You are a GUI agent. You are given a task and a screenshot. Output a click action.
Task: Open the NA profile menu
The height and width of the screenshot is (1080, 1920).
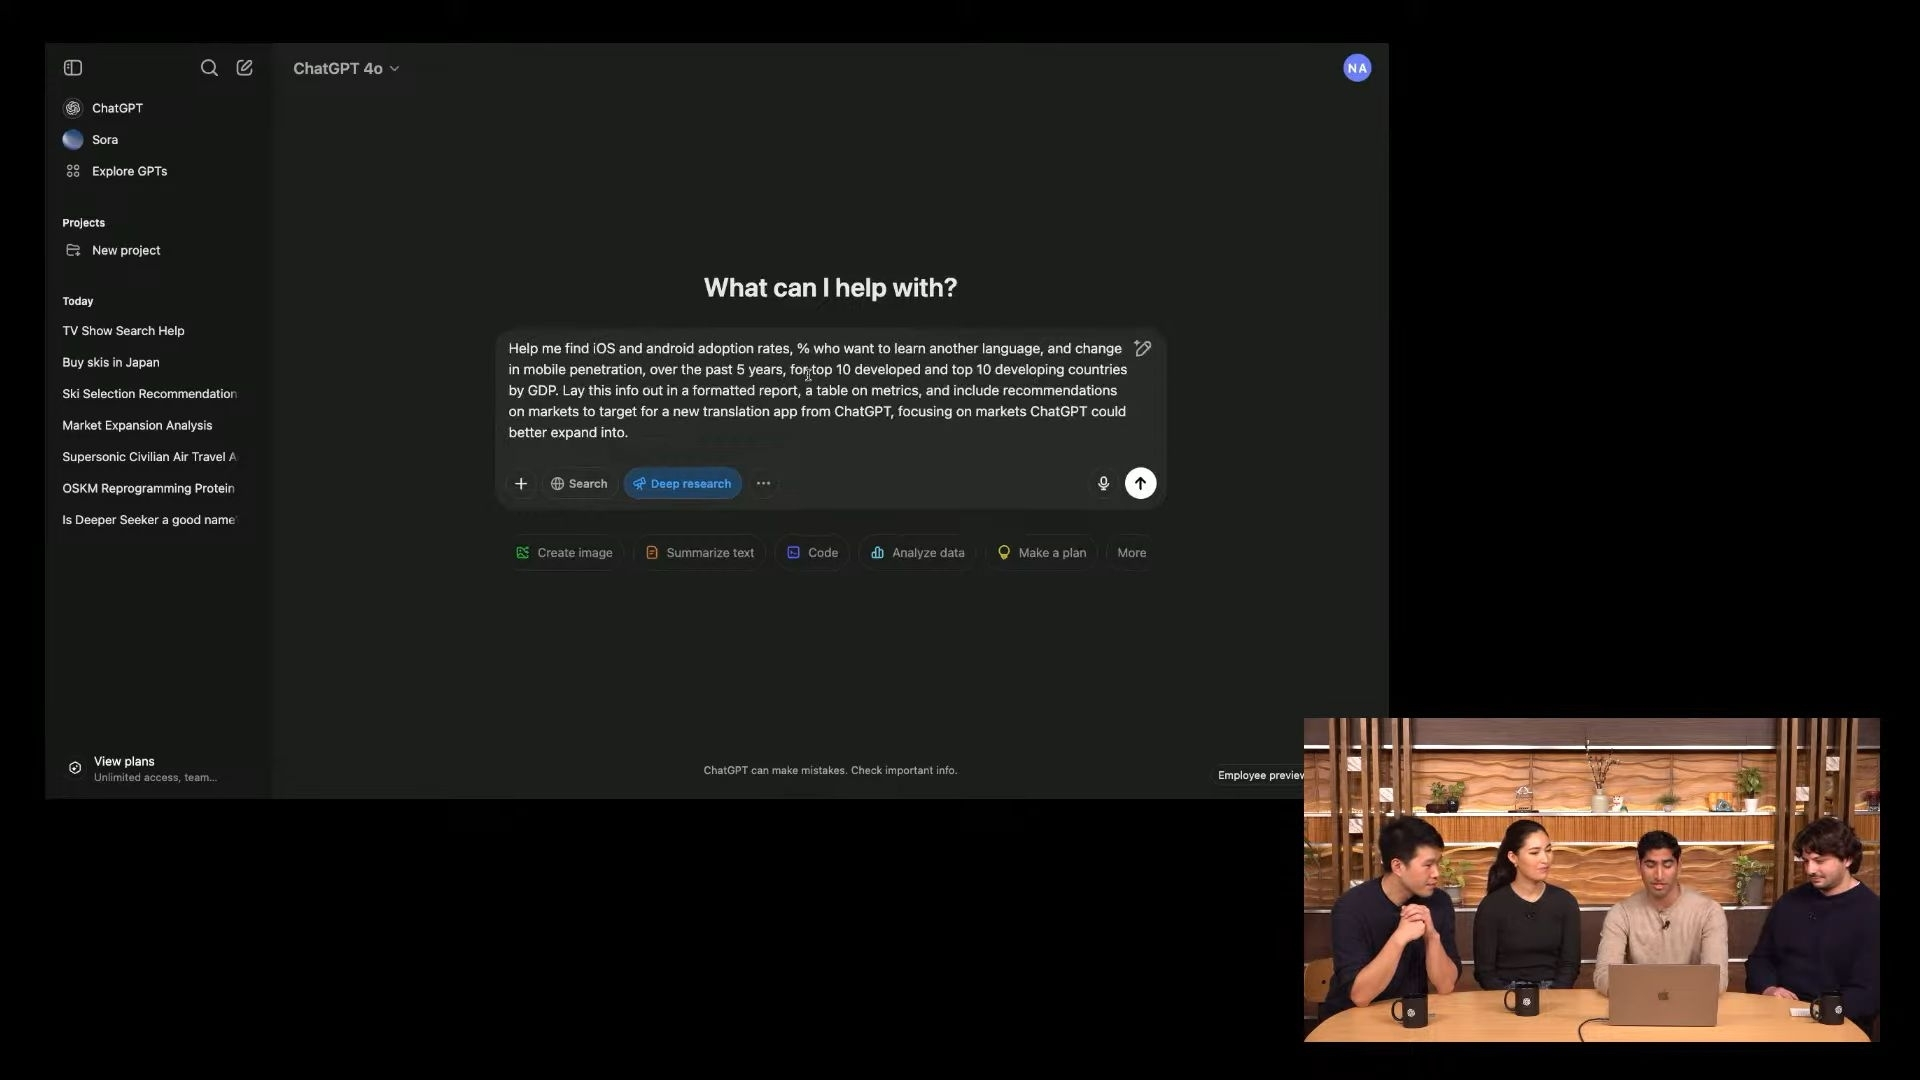pyautogui.click(x=1356, y=67)
